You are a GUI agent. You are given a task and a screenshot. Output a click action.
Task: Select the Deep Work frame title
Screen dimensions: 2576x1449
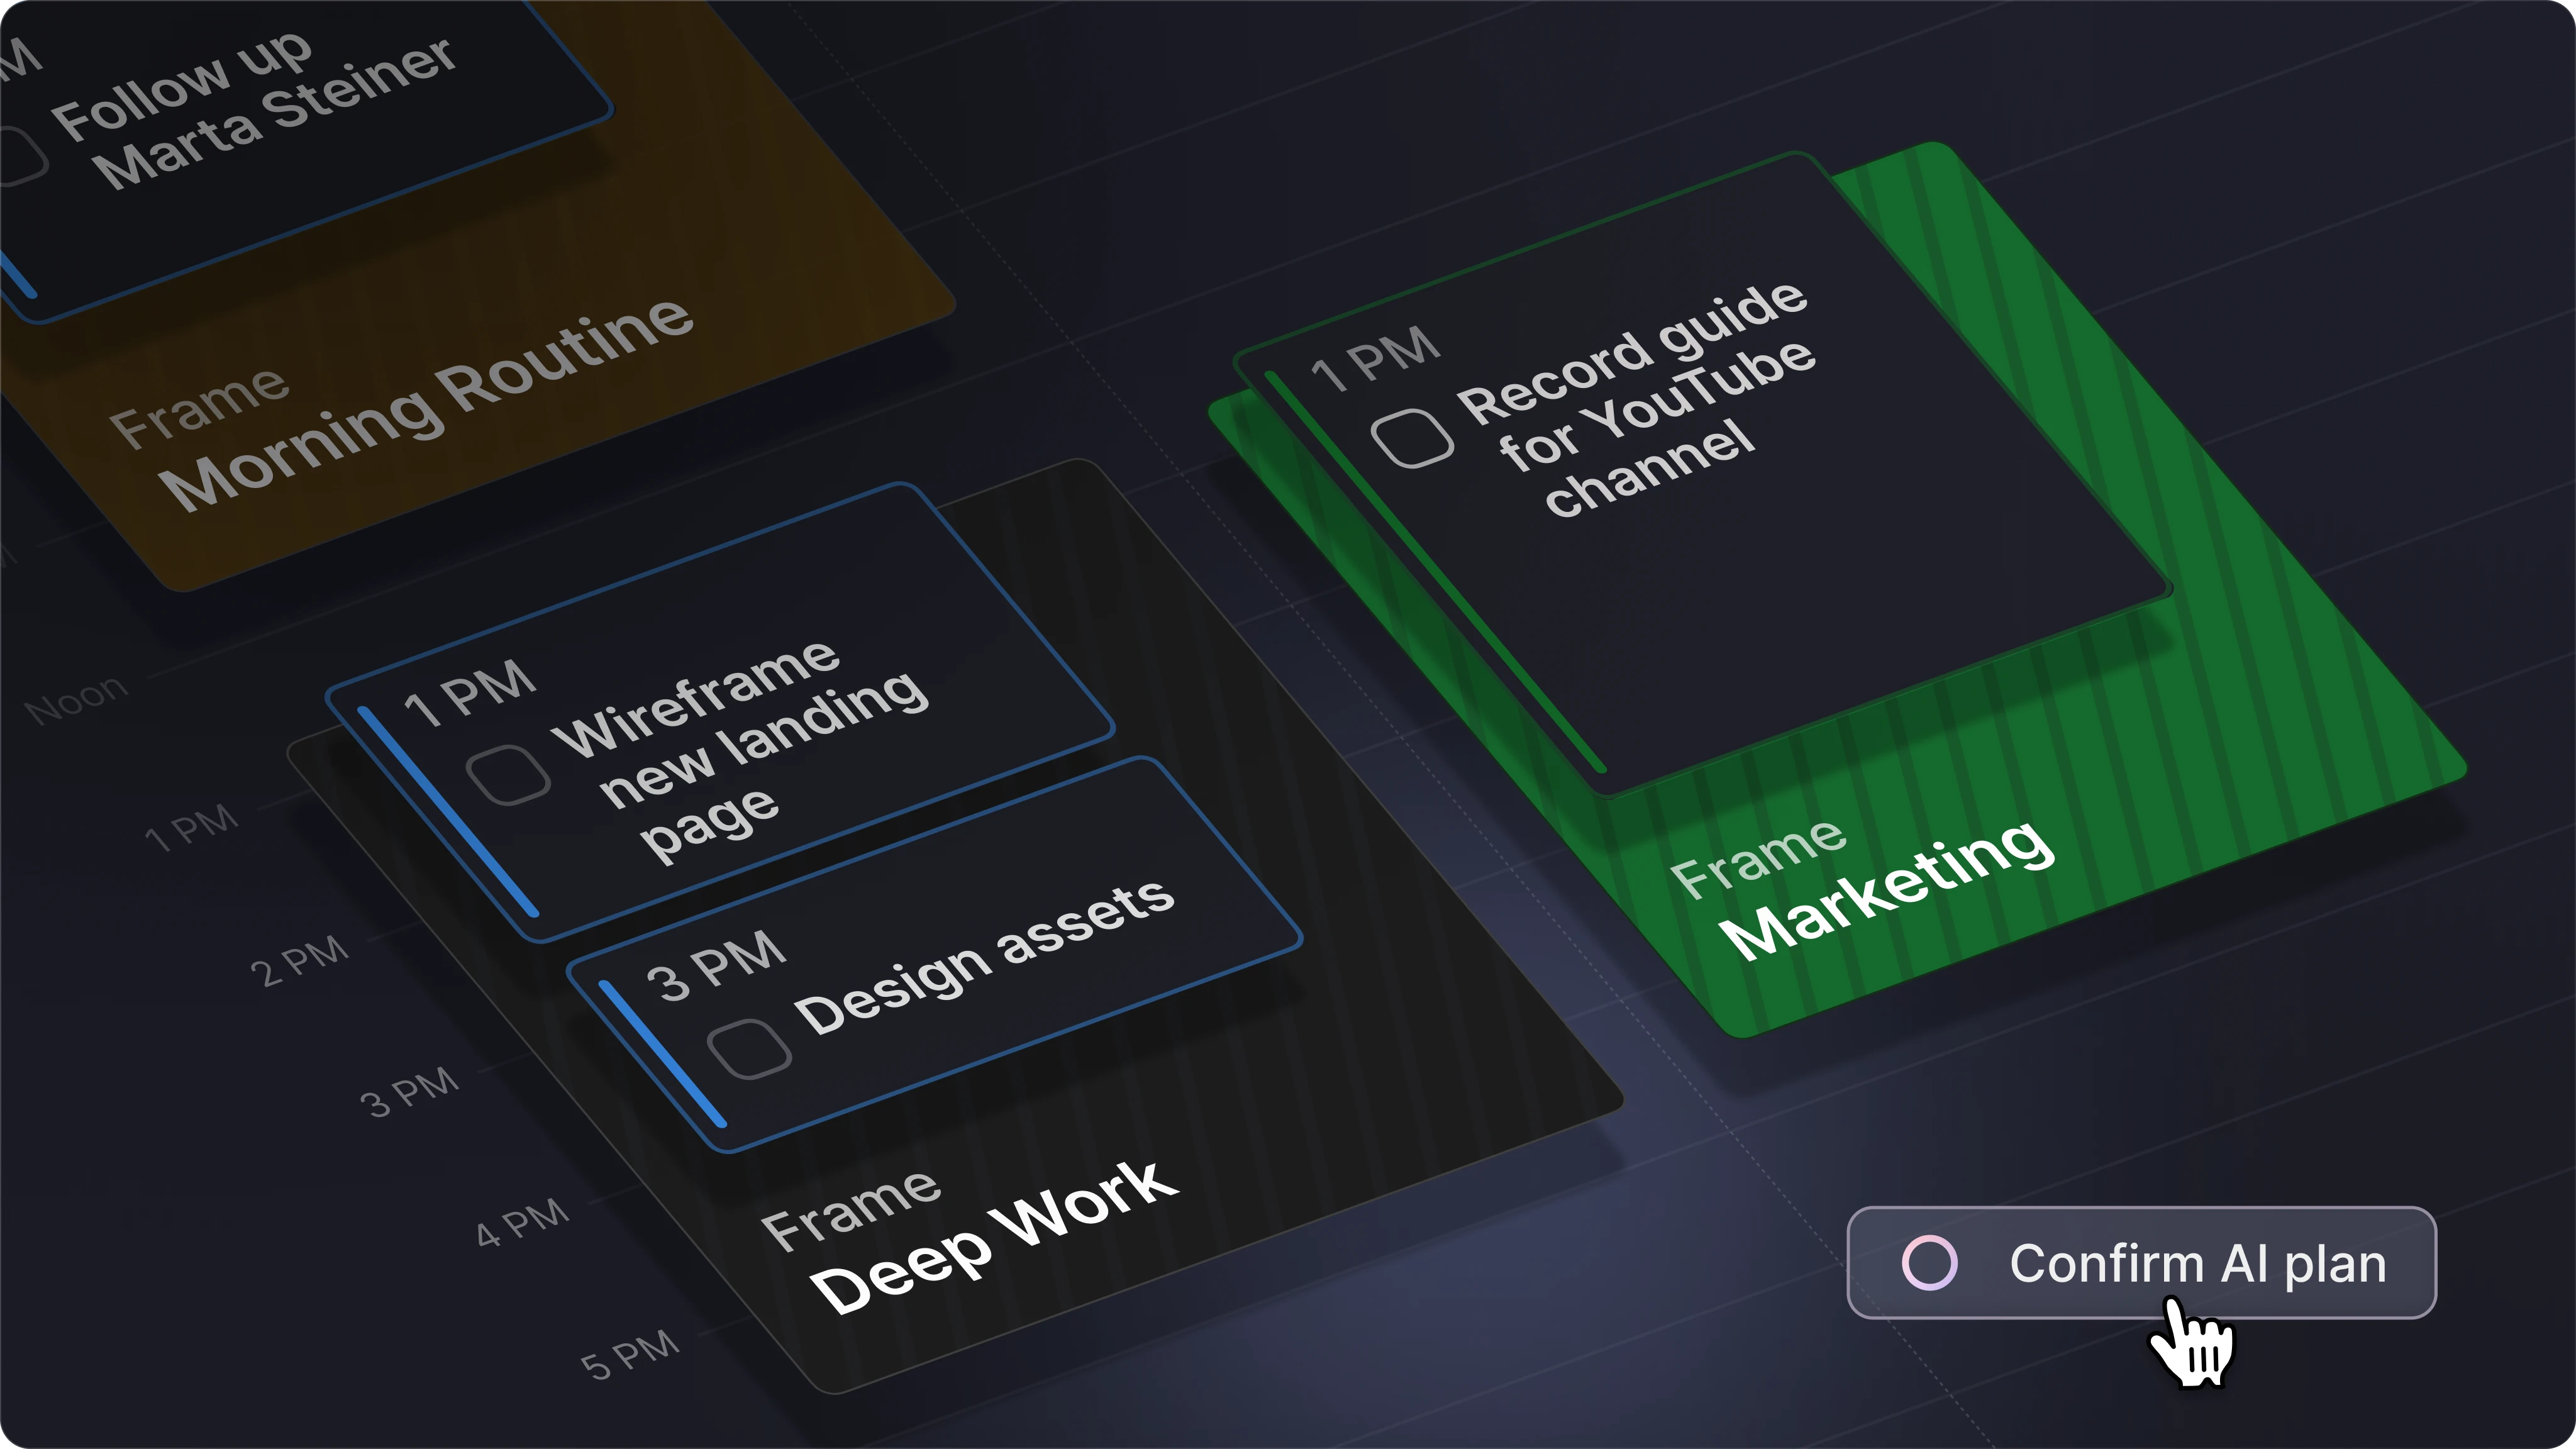pyautogui.click(x=994, y=1239)
